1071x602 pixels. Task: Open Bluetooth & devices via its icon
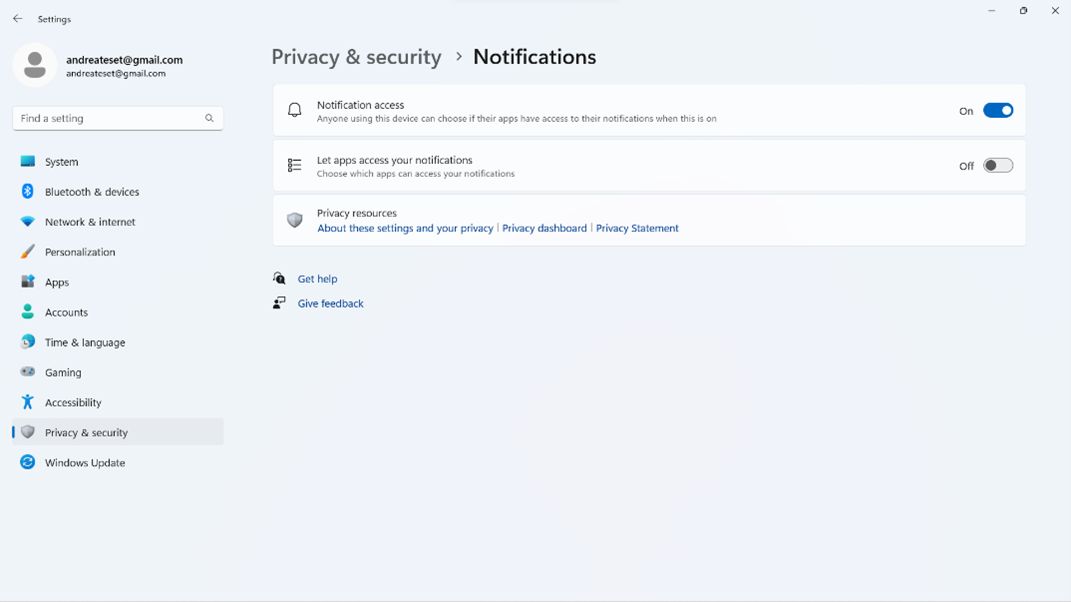28,191
